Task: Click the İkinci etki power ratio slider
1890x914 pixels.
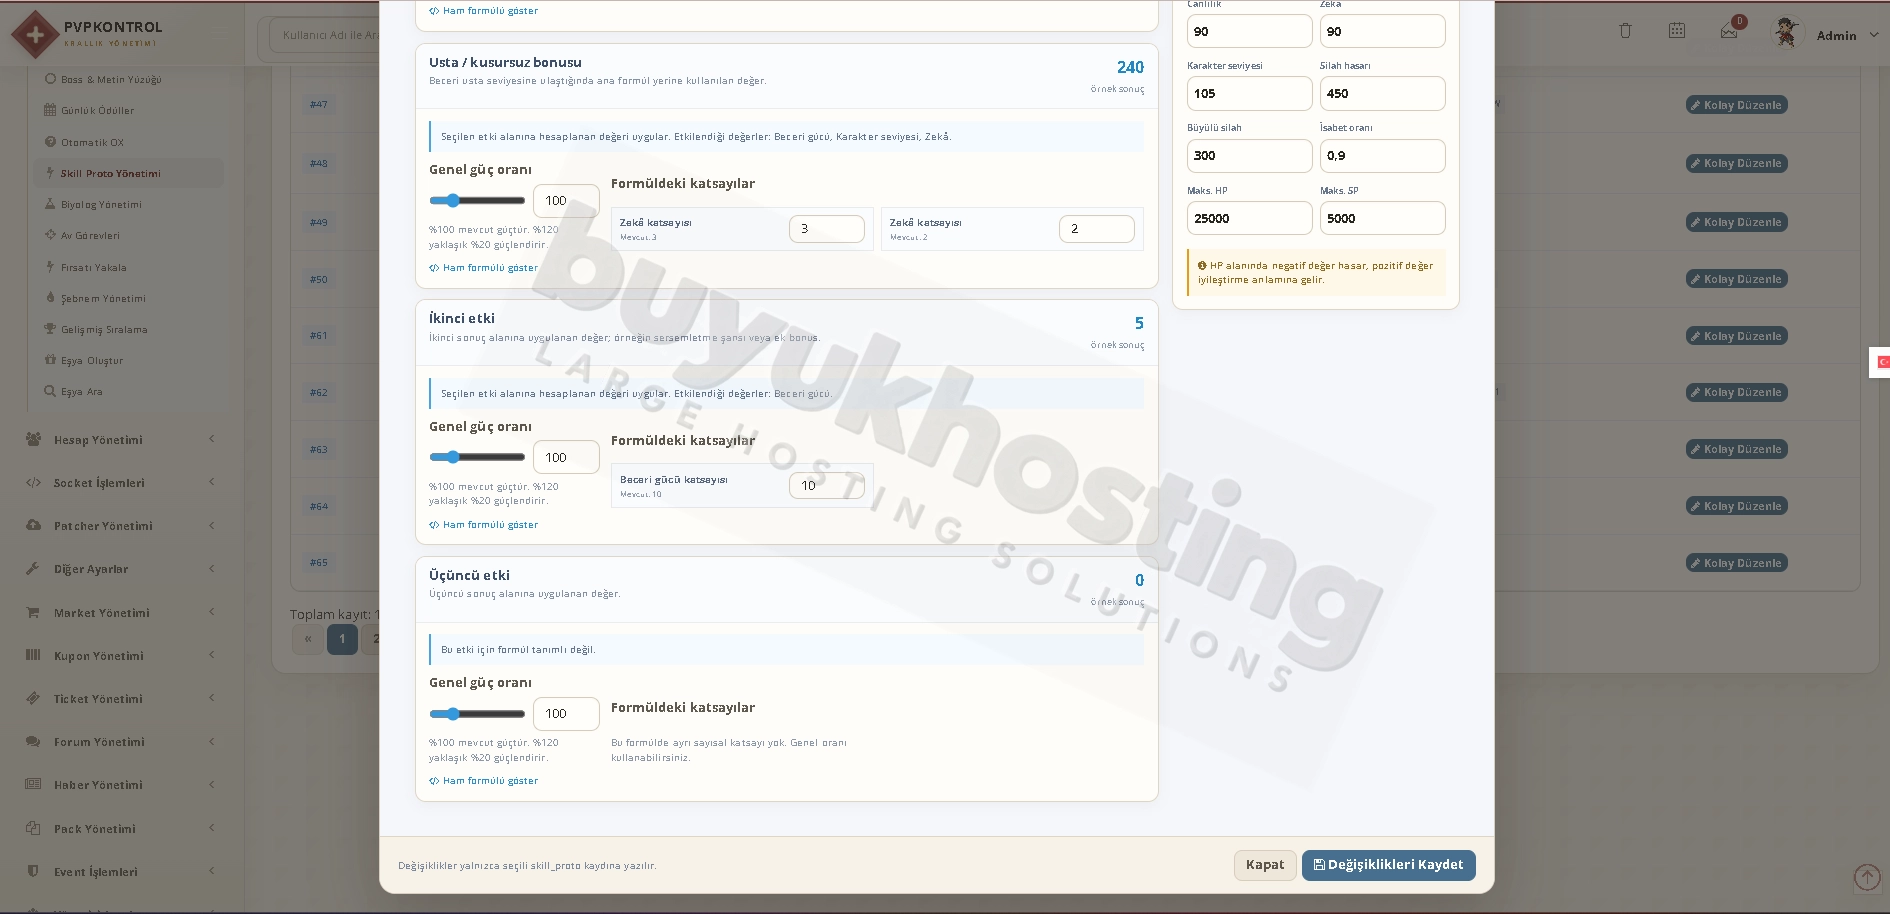Action: pyautogui.click(x=477, y=457)
